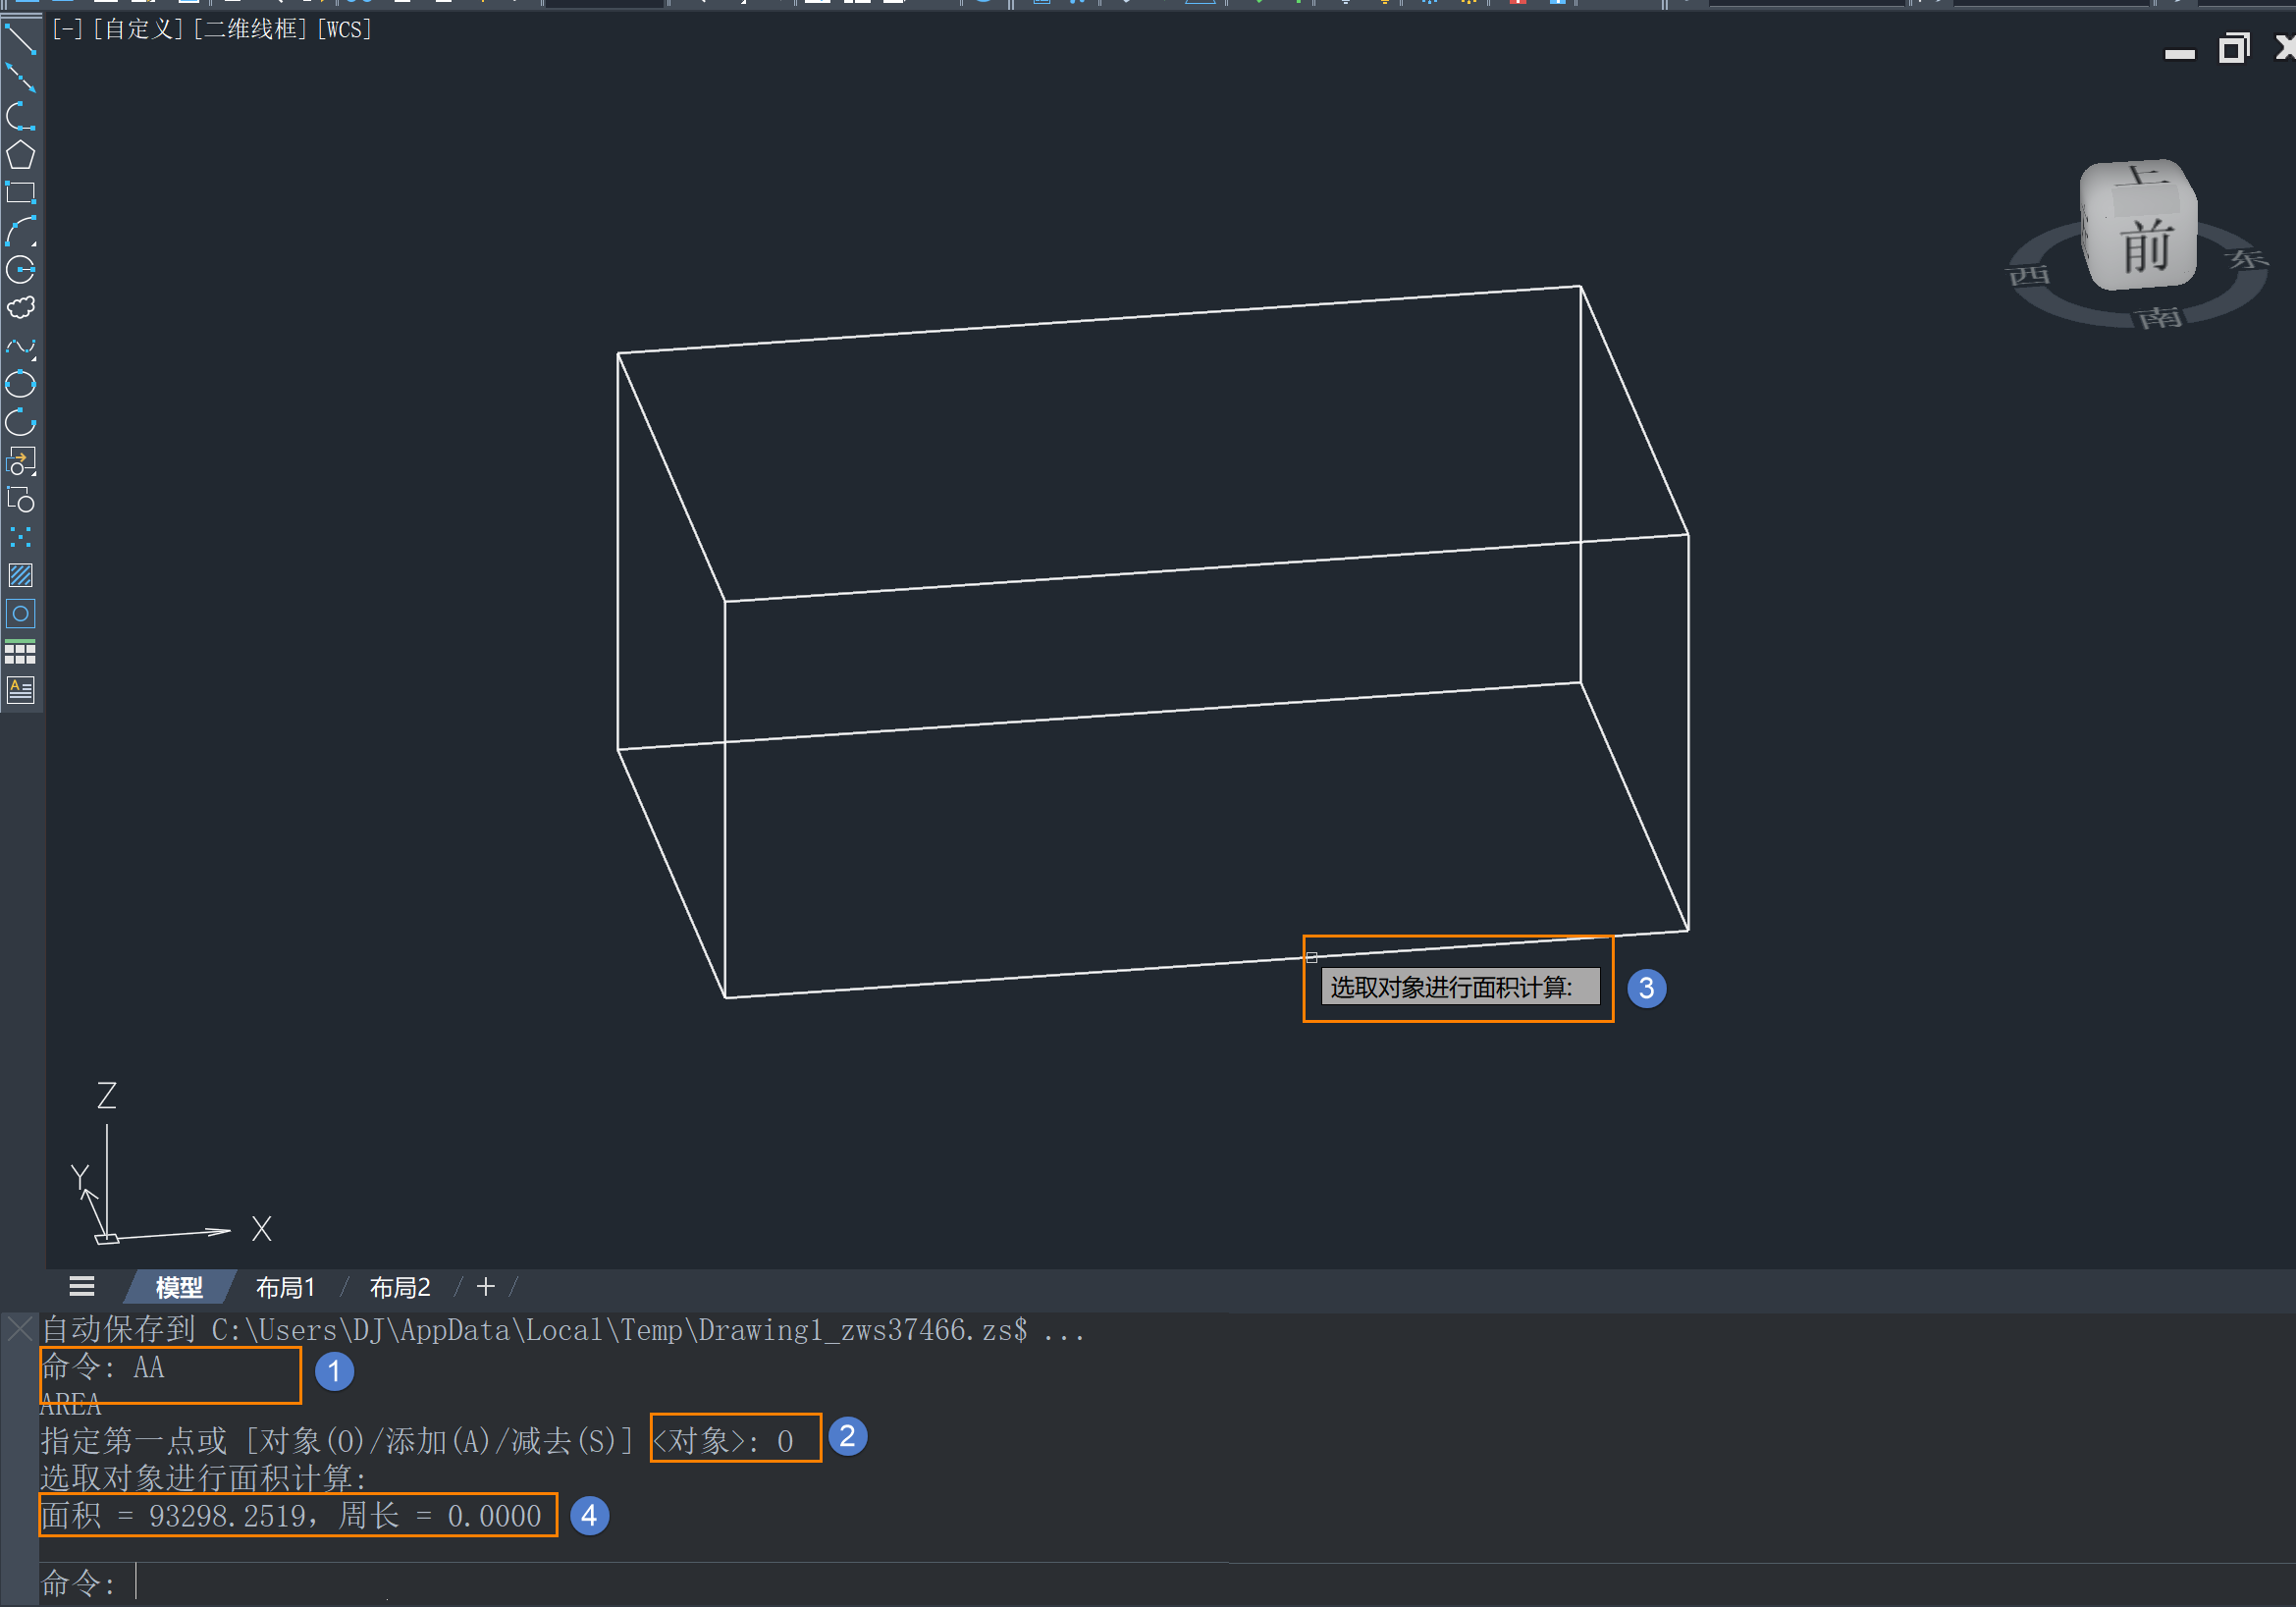Add a new layout with + tab
Screen dimensions: 2296x1607
point(486,1286)
